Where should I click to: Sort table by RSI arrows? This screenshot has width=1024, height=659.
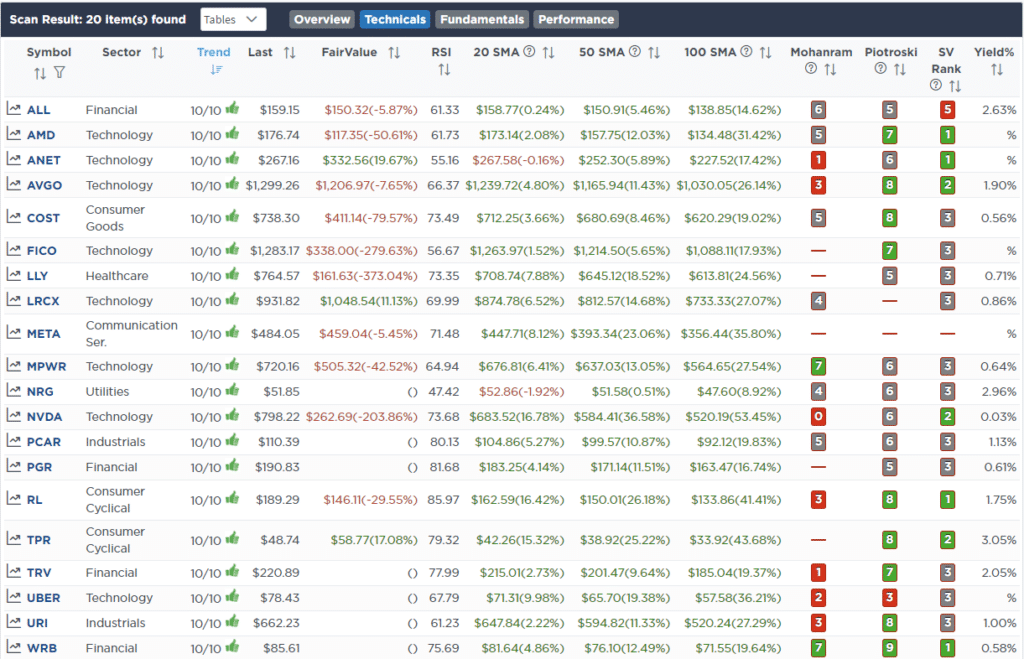pos(444,69)
